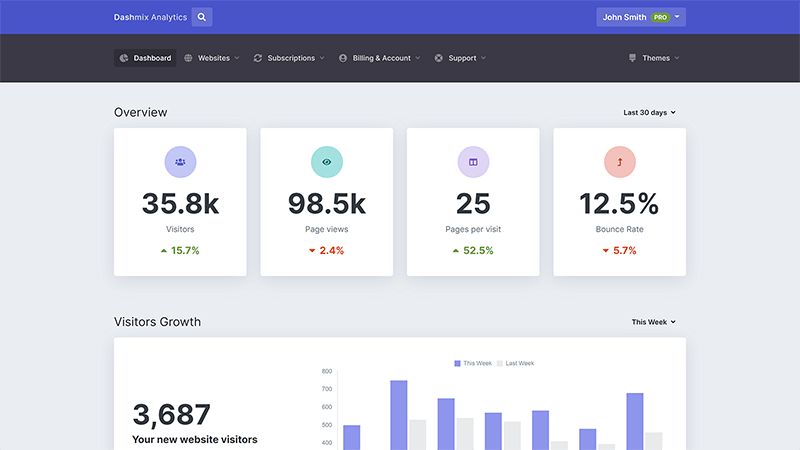Open the Themes dropdown menu

coord(654,58)
